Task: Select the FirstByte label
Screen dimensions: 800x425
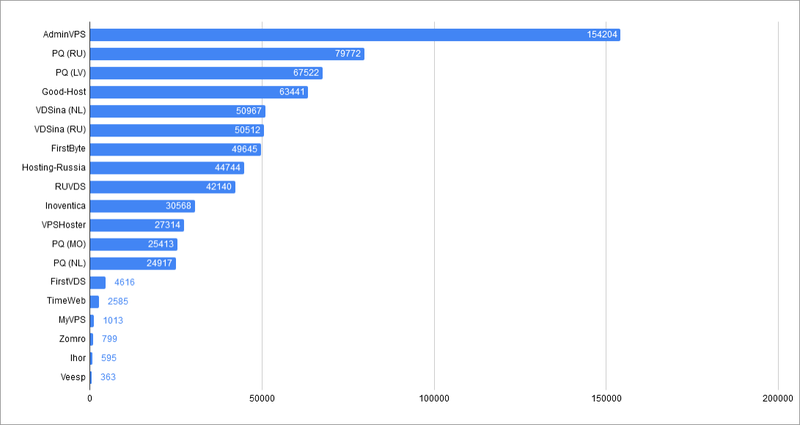Action: click(68, 149)
